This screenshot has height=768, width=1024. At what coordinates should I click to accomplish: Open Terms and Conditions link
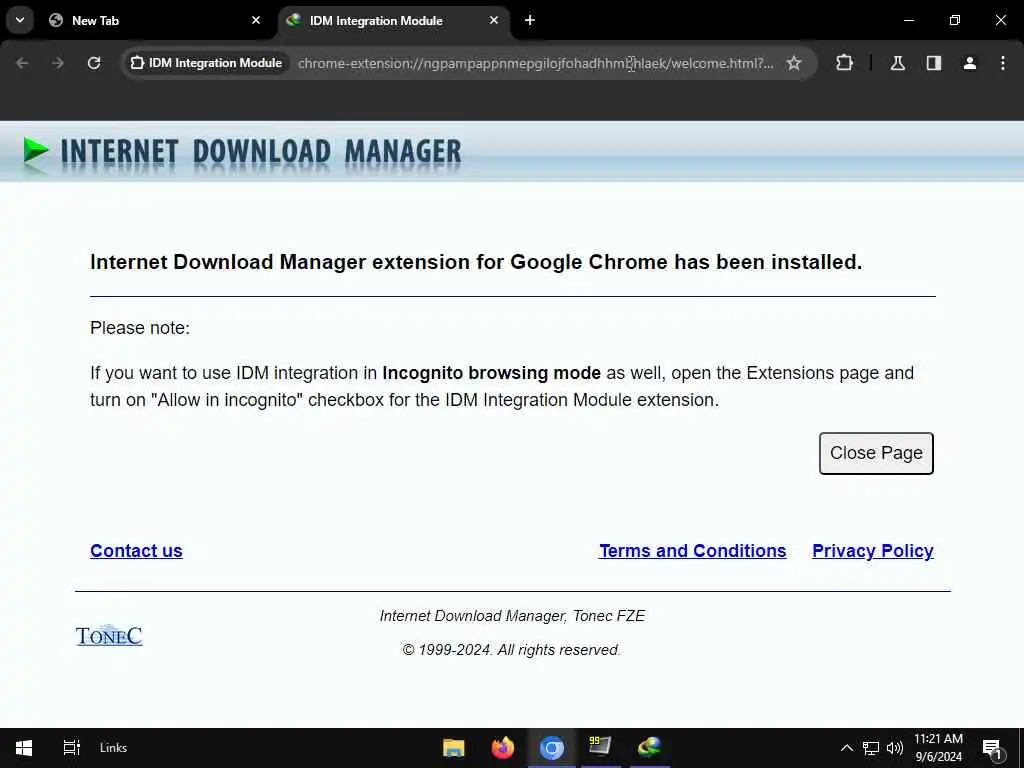692,551
